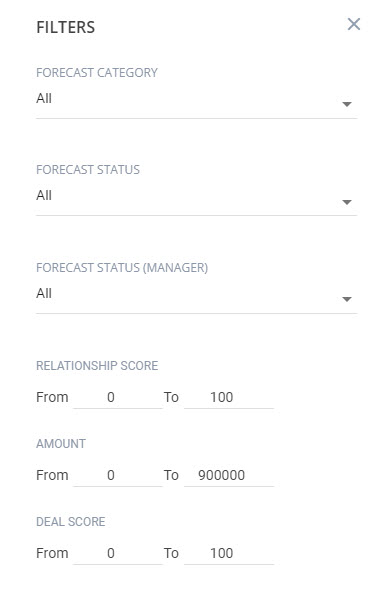The height and width of the screenshot is (602, 390).
Task: Expand the Forecast Status (Manager) 'All' field
Action: pos(197,298)
